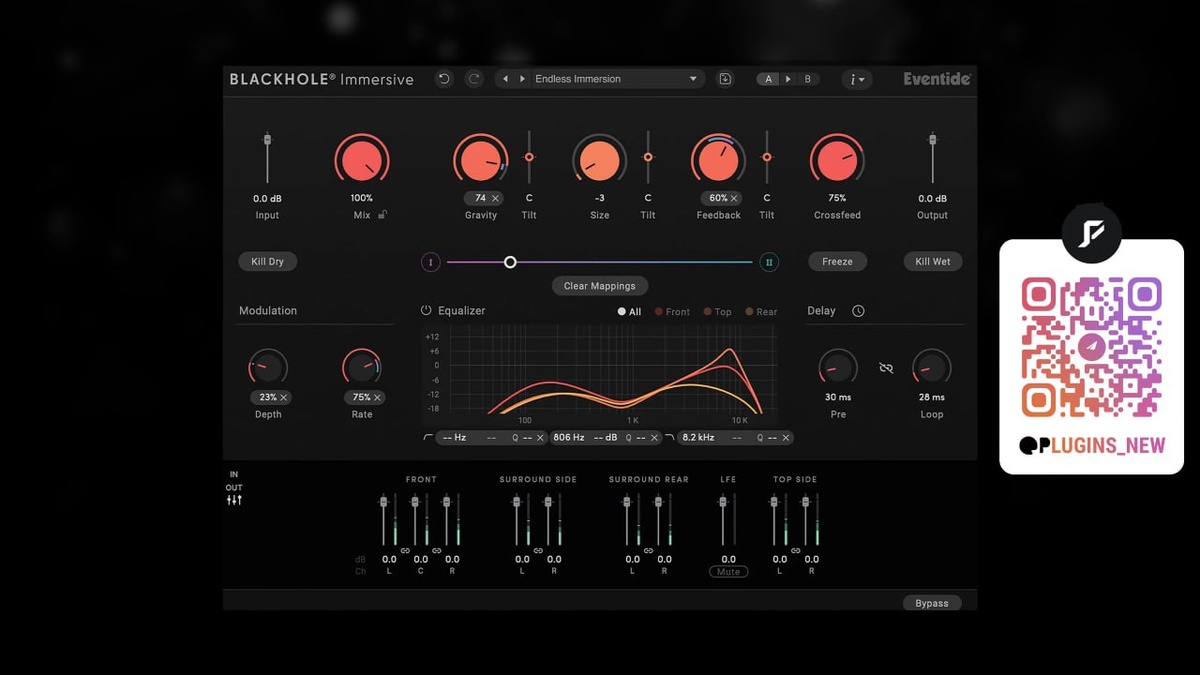Image resolution: width=1200 pixels, height=675 pixels.
Task: Click the ribbon II endpoint icon
Action: point(769,262)
